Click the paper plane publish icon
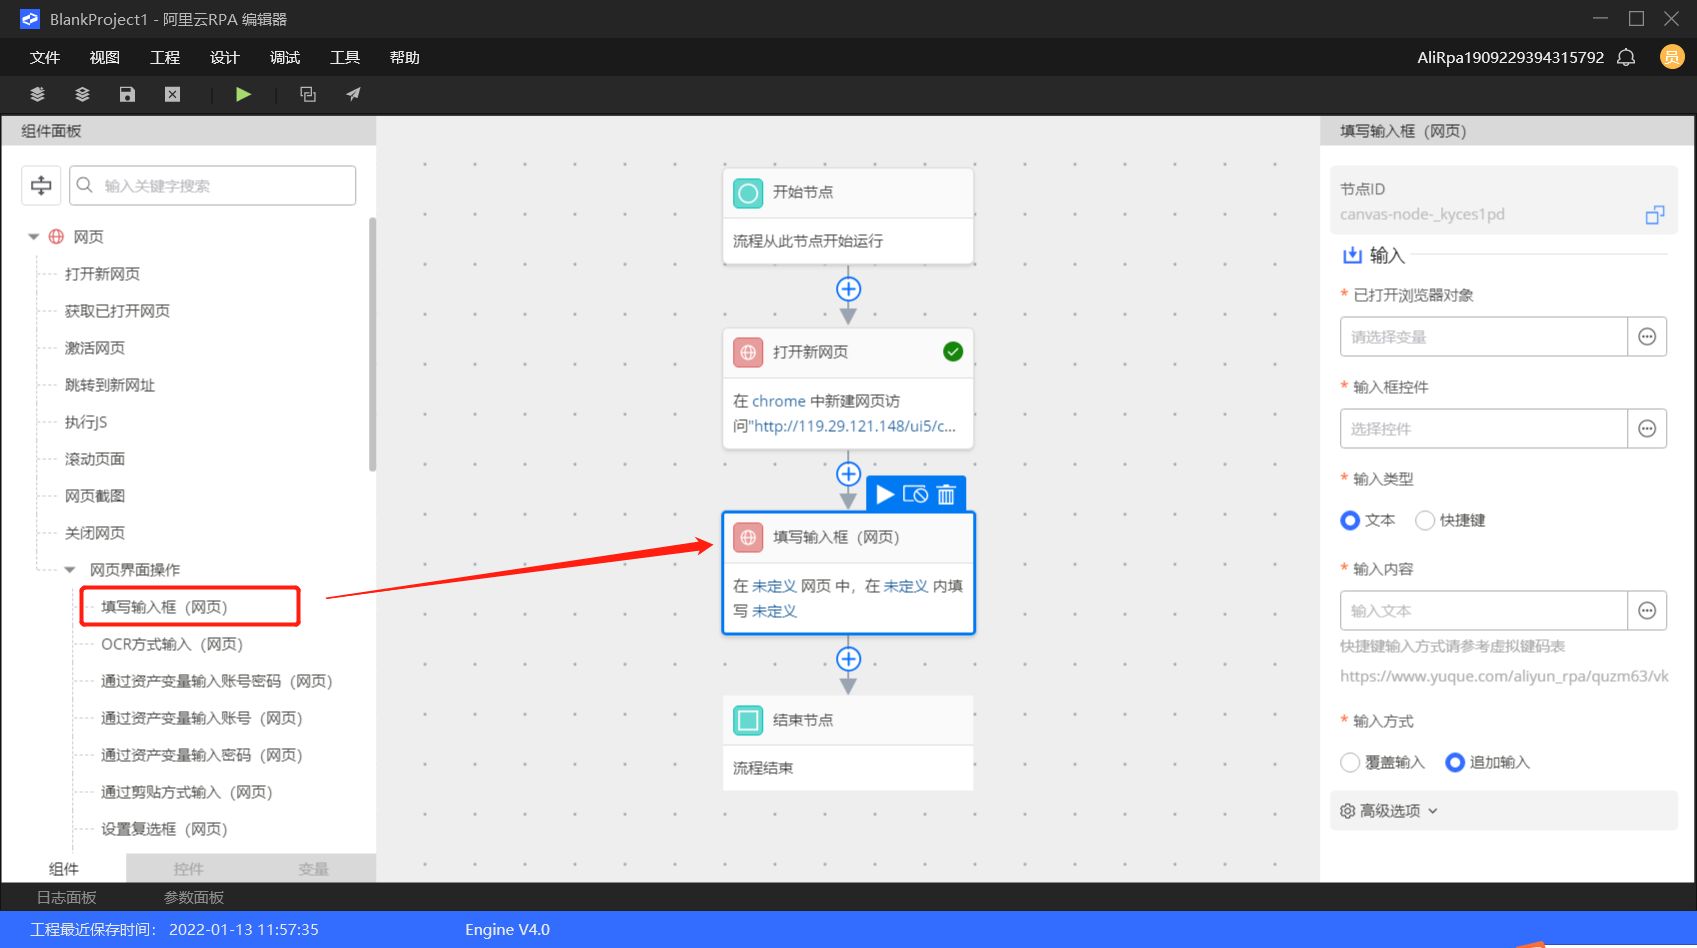This screenshot has height=948, width=1697. click(353, 94)
